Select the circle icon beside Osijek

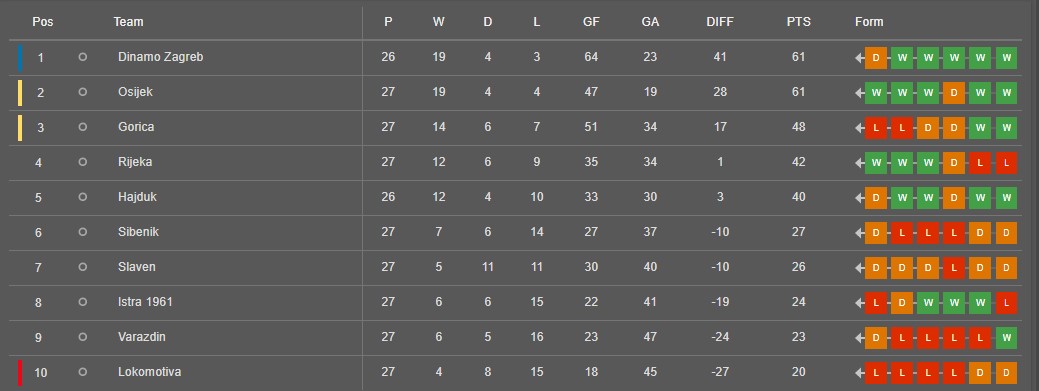(x=82, y=92)
